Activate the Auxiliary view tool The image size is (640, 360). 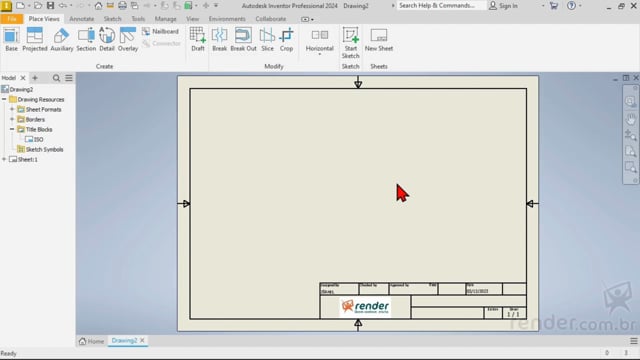coord(62,39)
